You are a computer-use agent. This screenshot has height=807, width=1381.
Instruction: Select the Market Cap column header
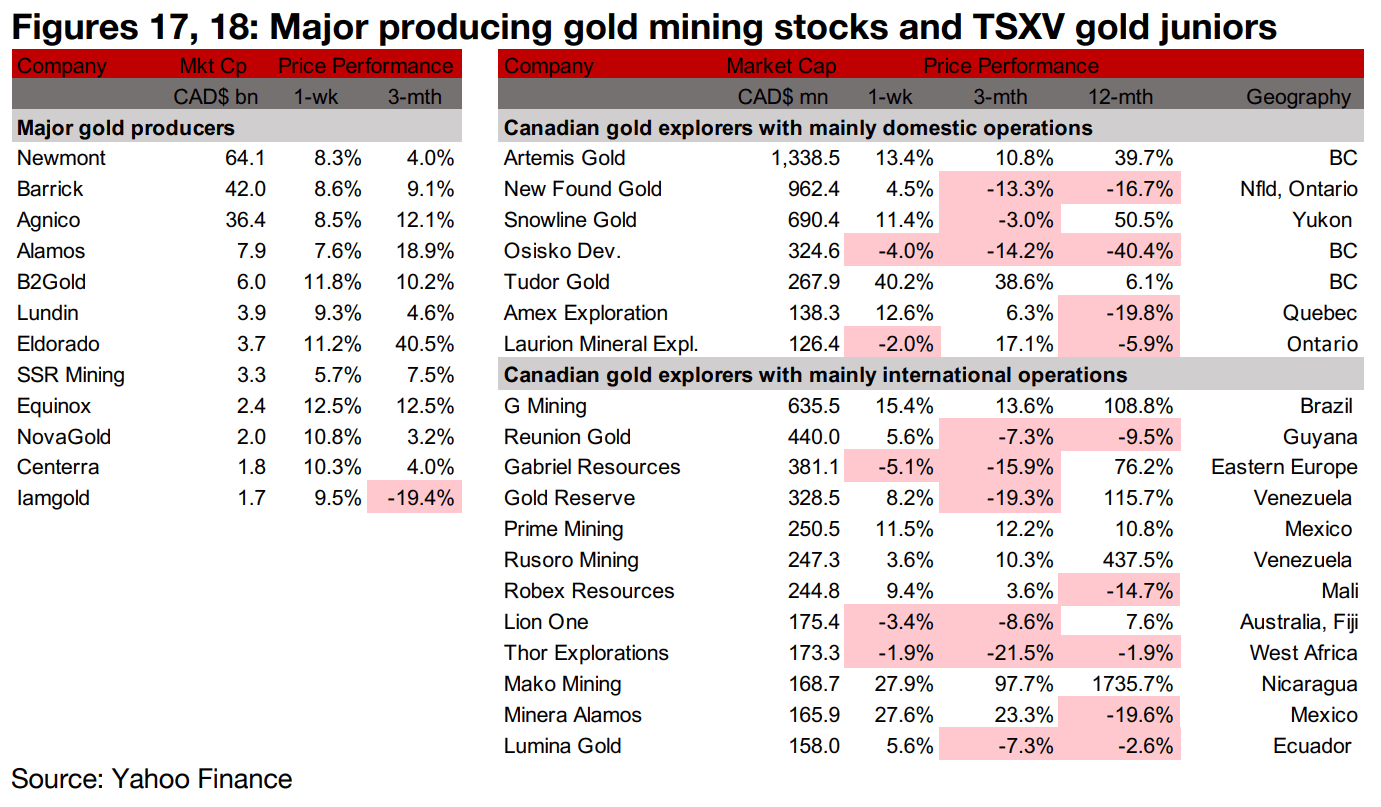pos(781,67)
